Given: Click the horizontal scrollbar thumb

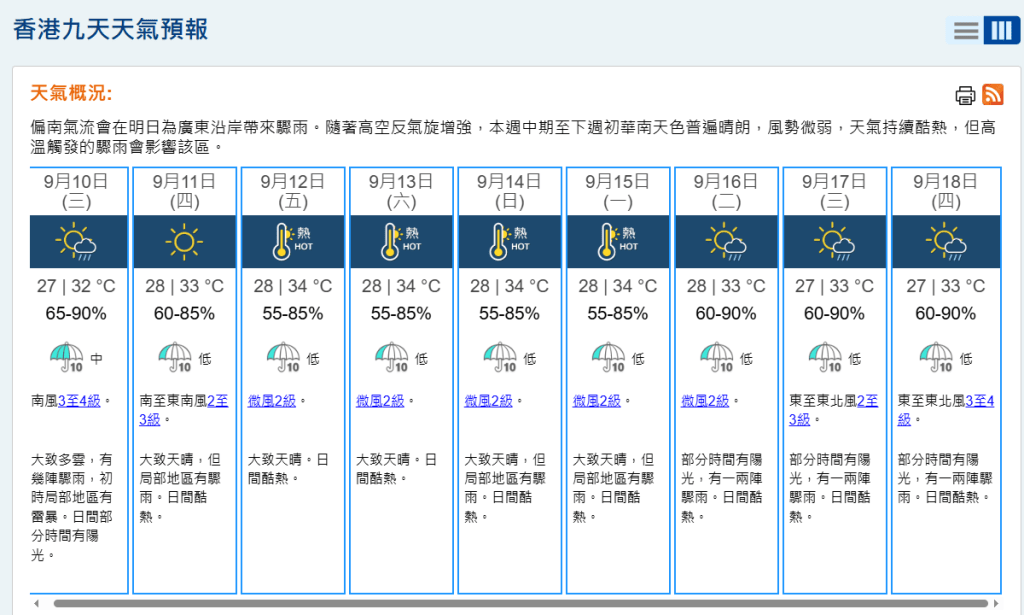Looking at the screenshot, I should click(x=520, y=603).
